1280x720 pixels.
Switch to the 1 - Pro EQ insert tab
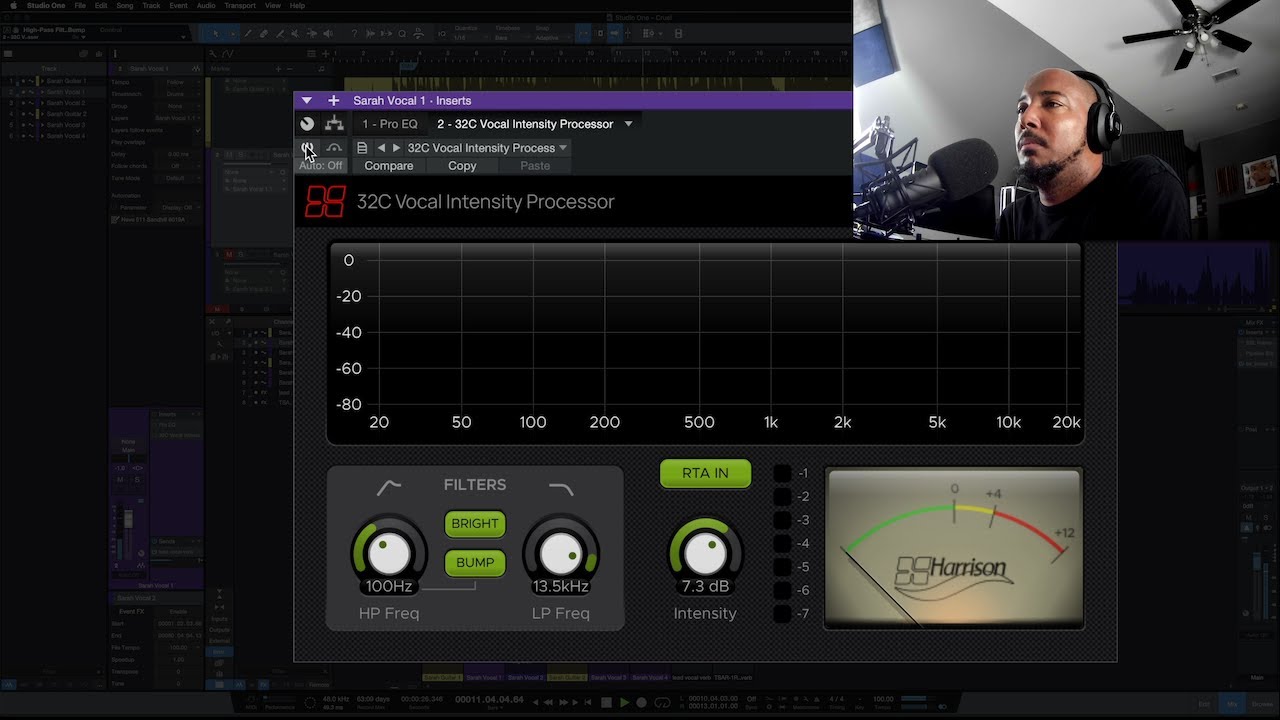pos(390,124)
